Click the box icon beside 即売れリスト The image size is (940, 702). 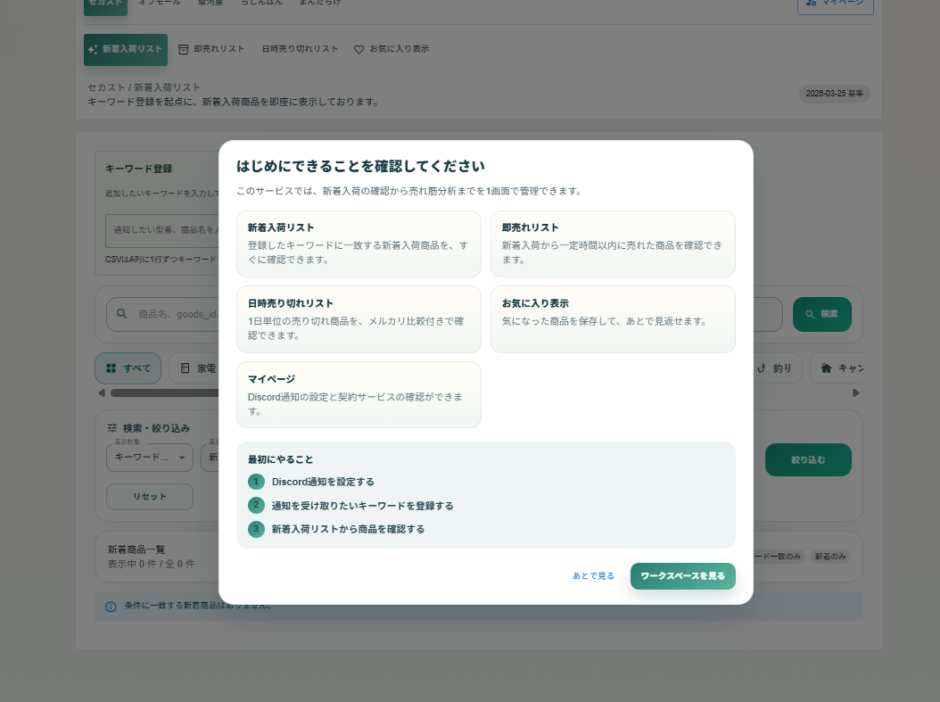183,49
